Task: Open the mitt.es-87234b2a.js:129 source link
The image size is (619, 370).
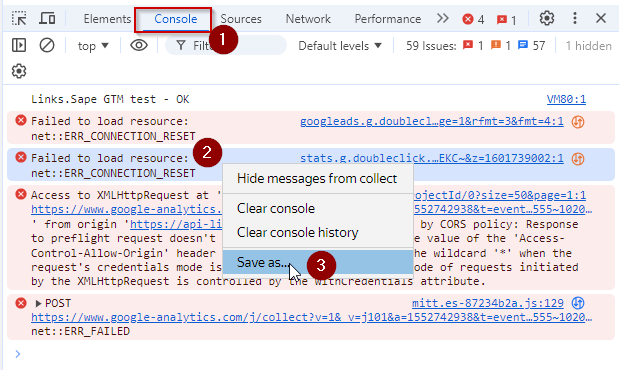Action: [488, 303]
